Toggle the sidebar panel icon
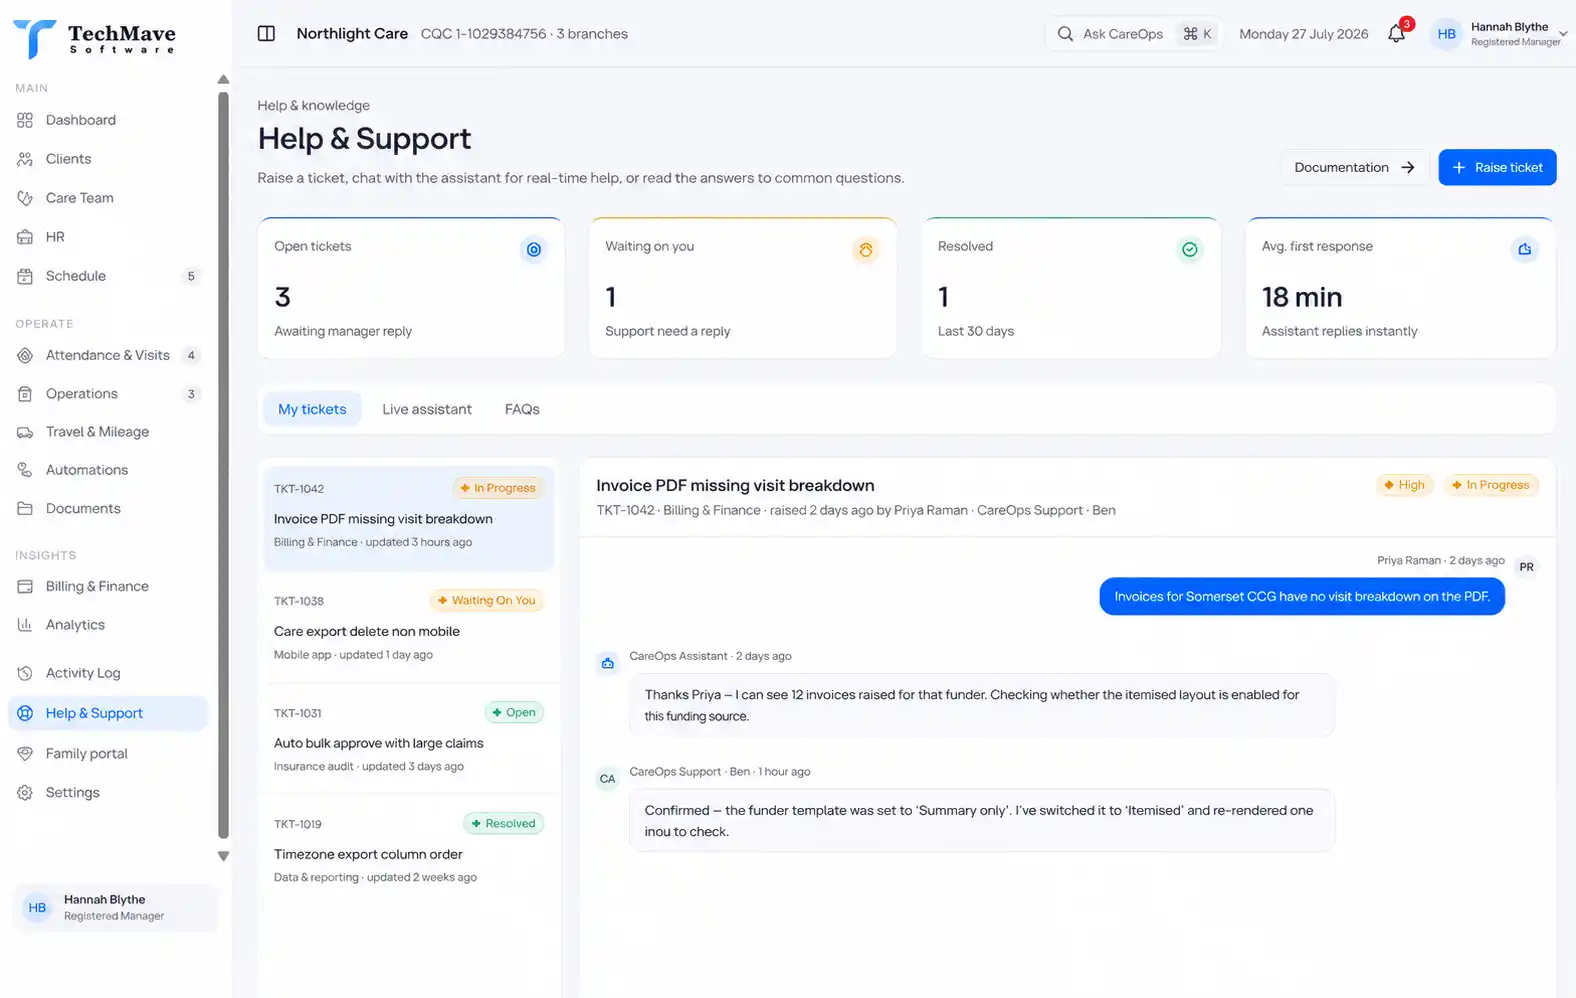The height and width of the screenshot is (998, 1576). (266, 34)
